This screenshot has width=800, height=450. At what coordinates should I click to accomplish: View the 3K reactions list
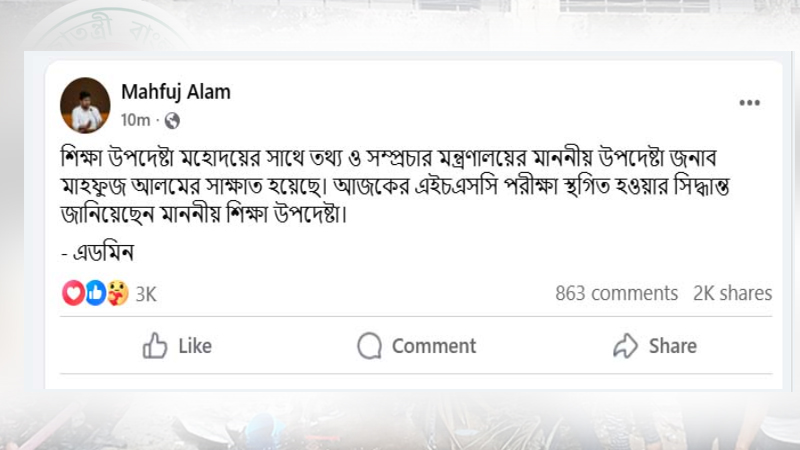click(146, 294)
